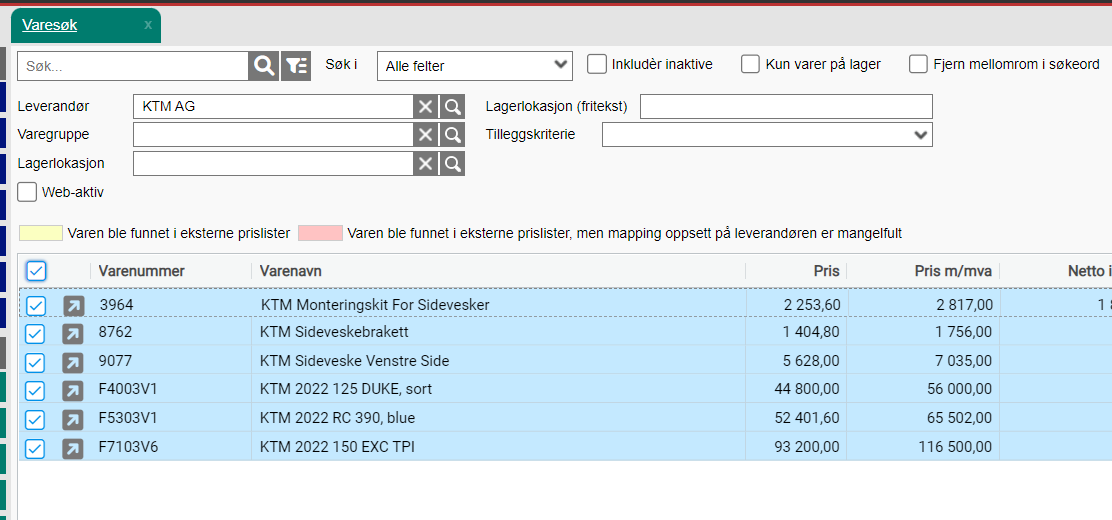The image size is (1112, 520).
Task: Open lookup search for Leverandør
Action: 452,107
